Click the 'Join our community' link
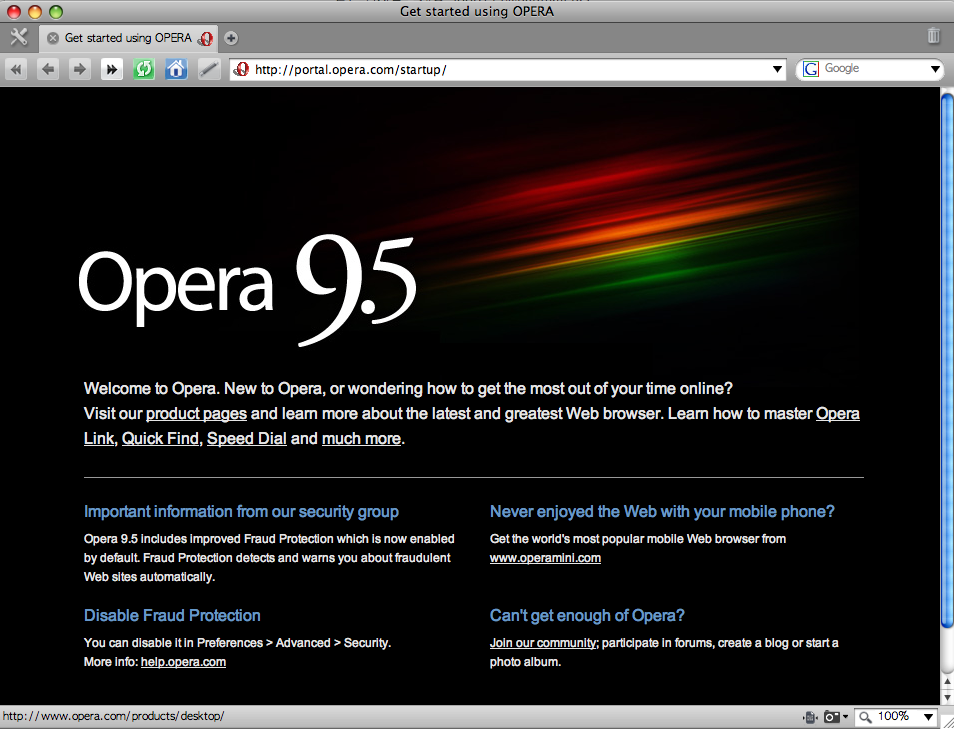This screenshot has height=729, width=954. [x=543, y=643]
